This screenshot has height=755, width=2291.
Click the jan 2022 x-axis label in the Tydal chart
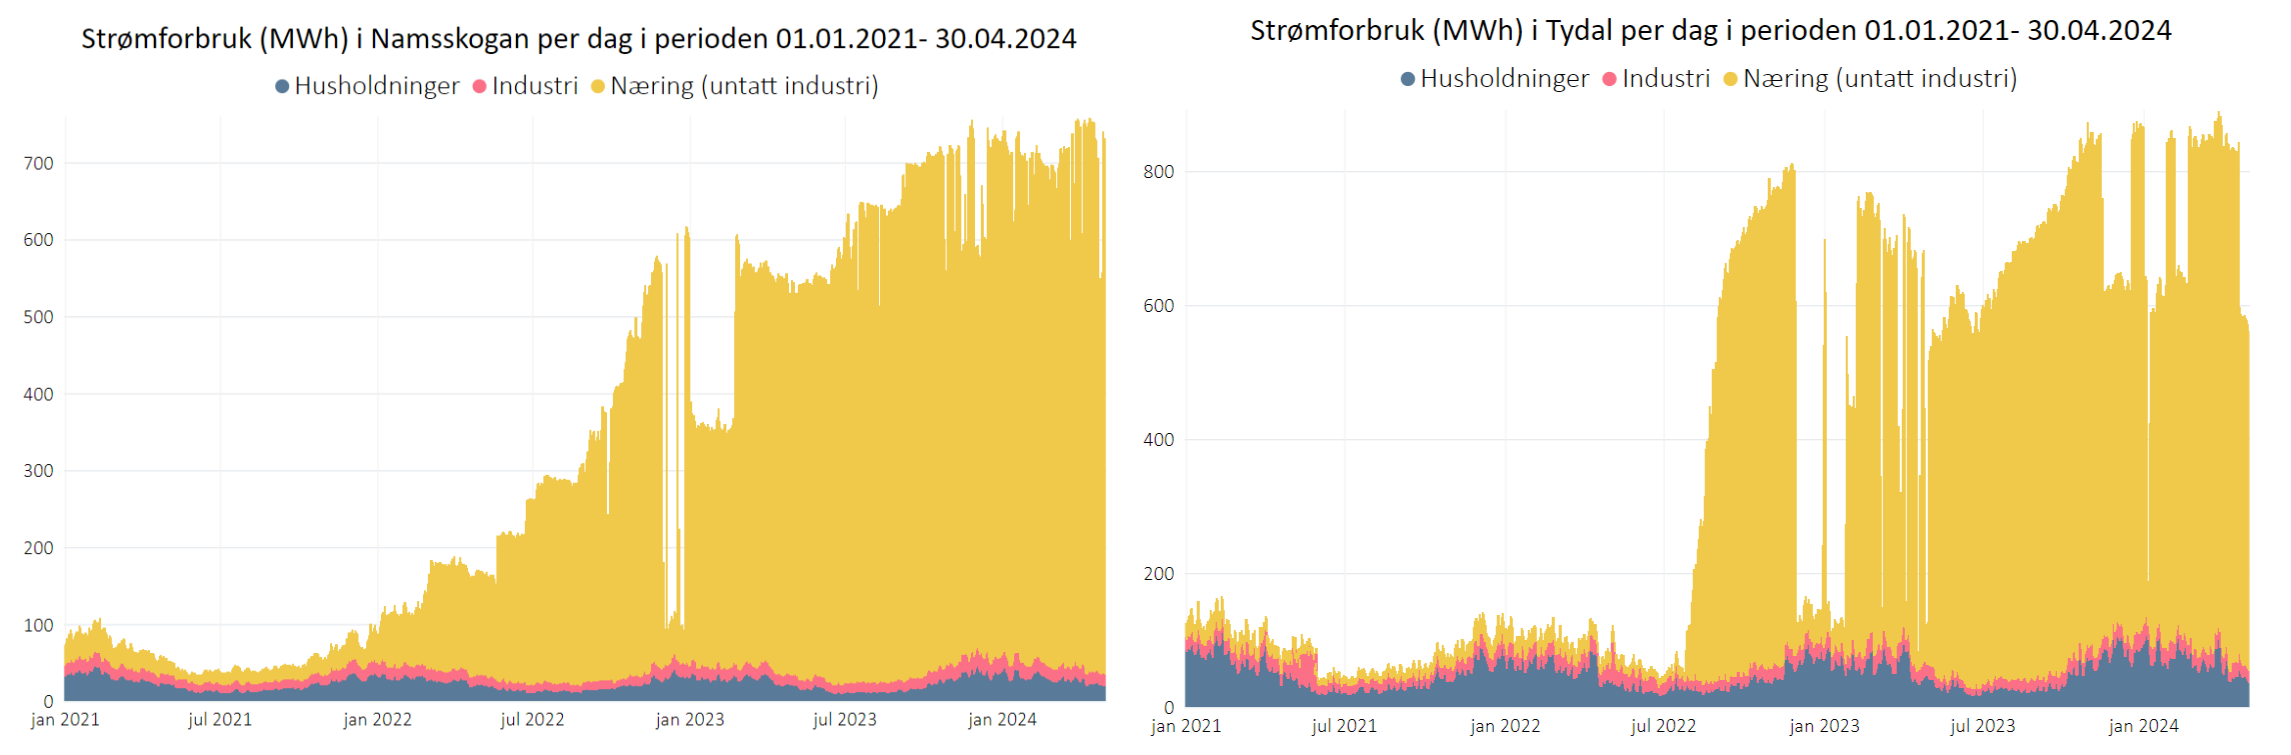click(x=1505, y=727)
